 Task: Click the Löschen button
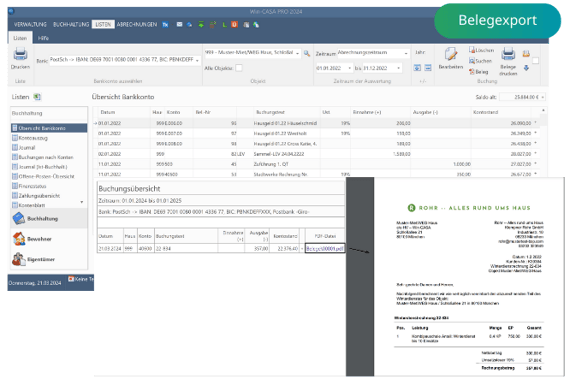(x=481, y=50)
